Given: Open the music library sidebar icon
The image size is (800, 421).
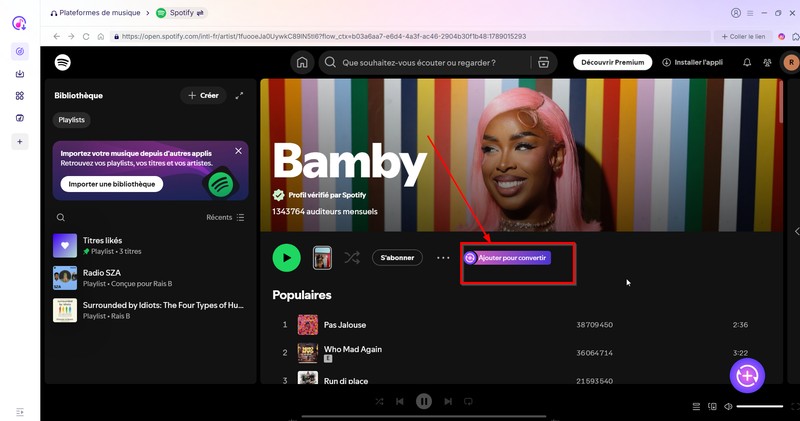Looking at the screenshot, I should (20, 118).
